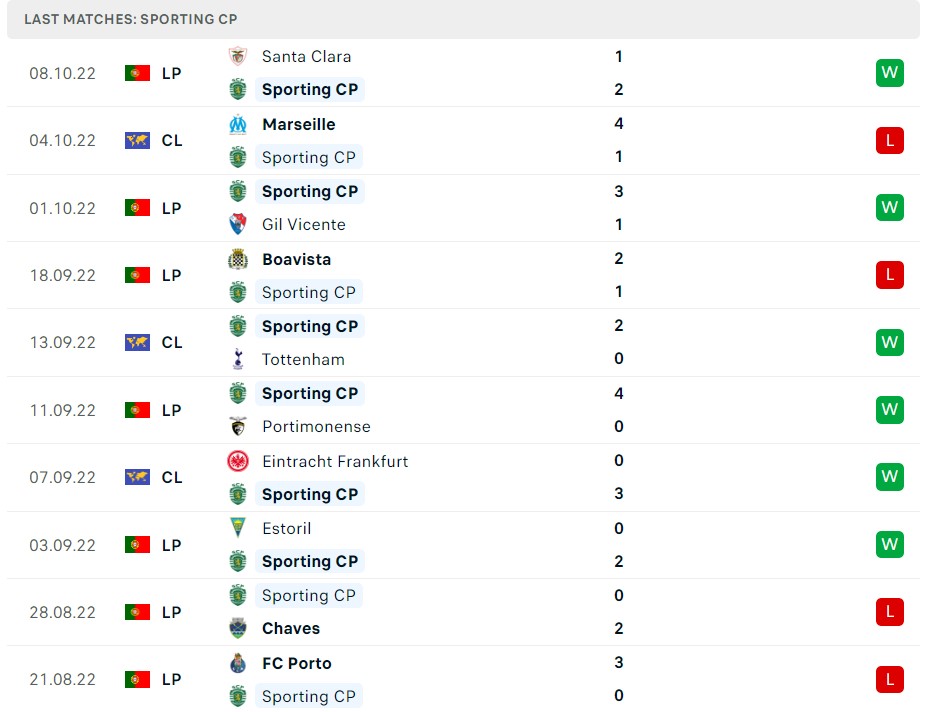Open the 28.08.22 Chaves match row
932x712 pixels.
tap(463, 612)
